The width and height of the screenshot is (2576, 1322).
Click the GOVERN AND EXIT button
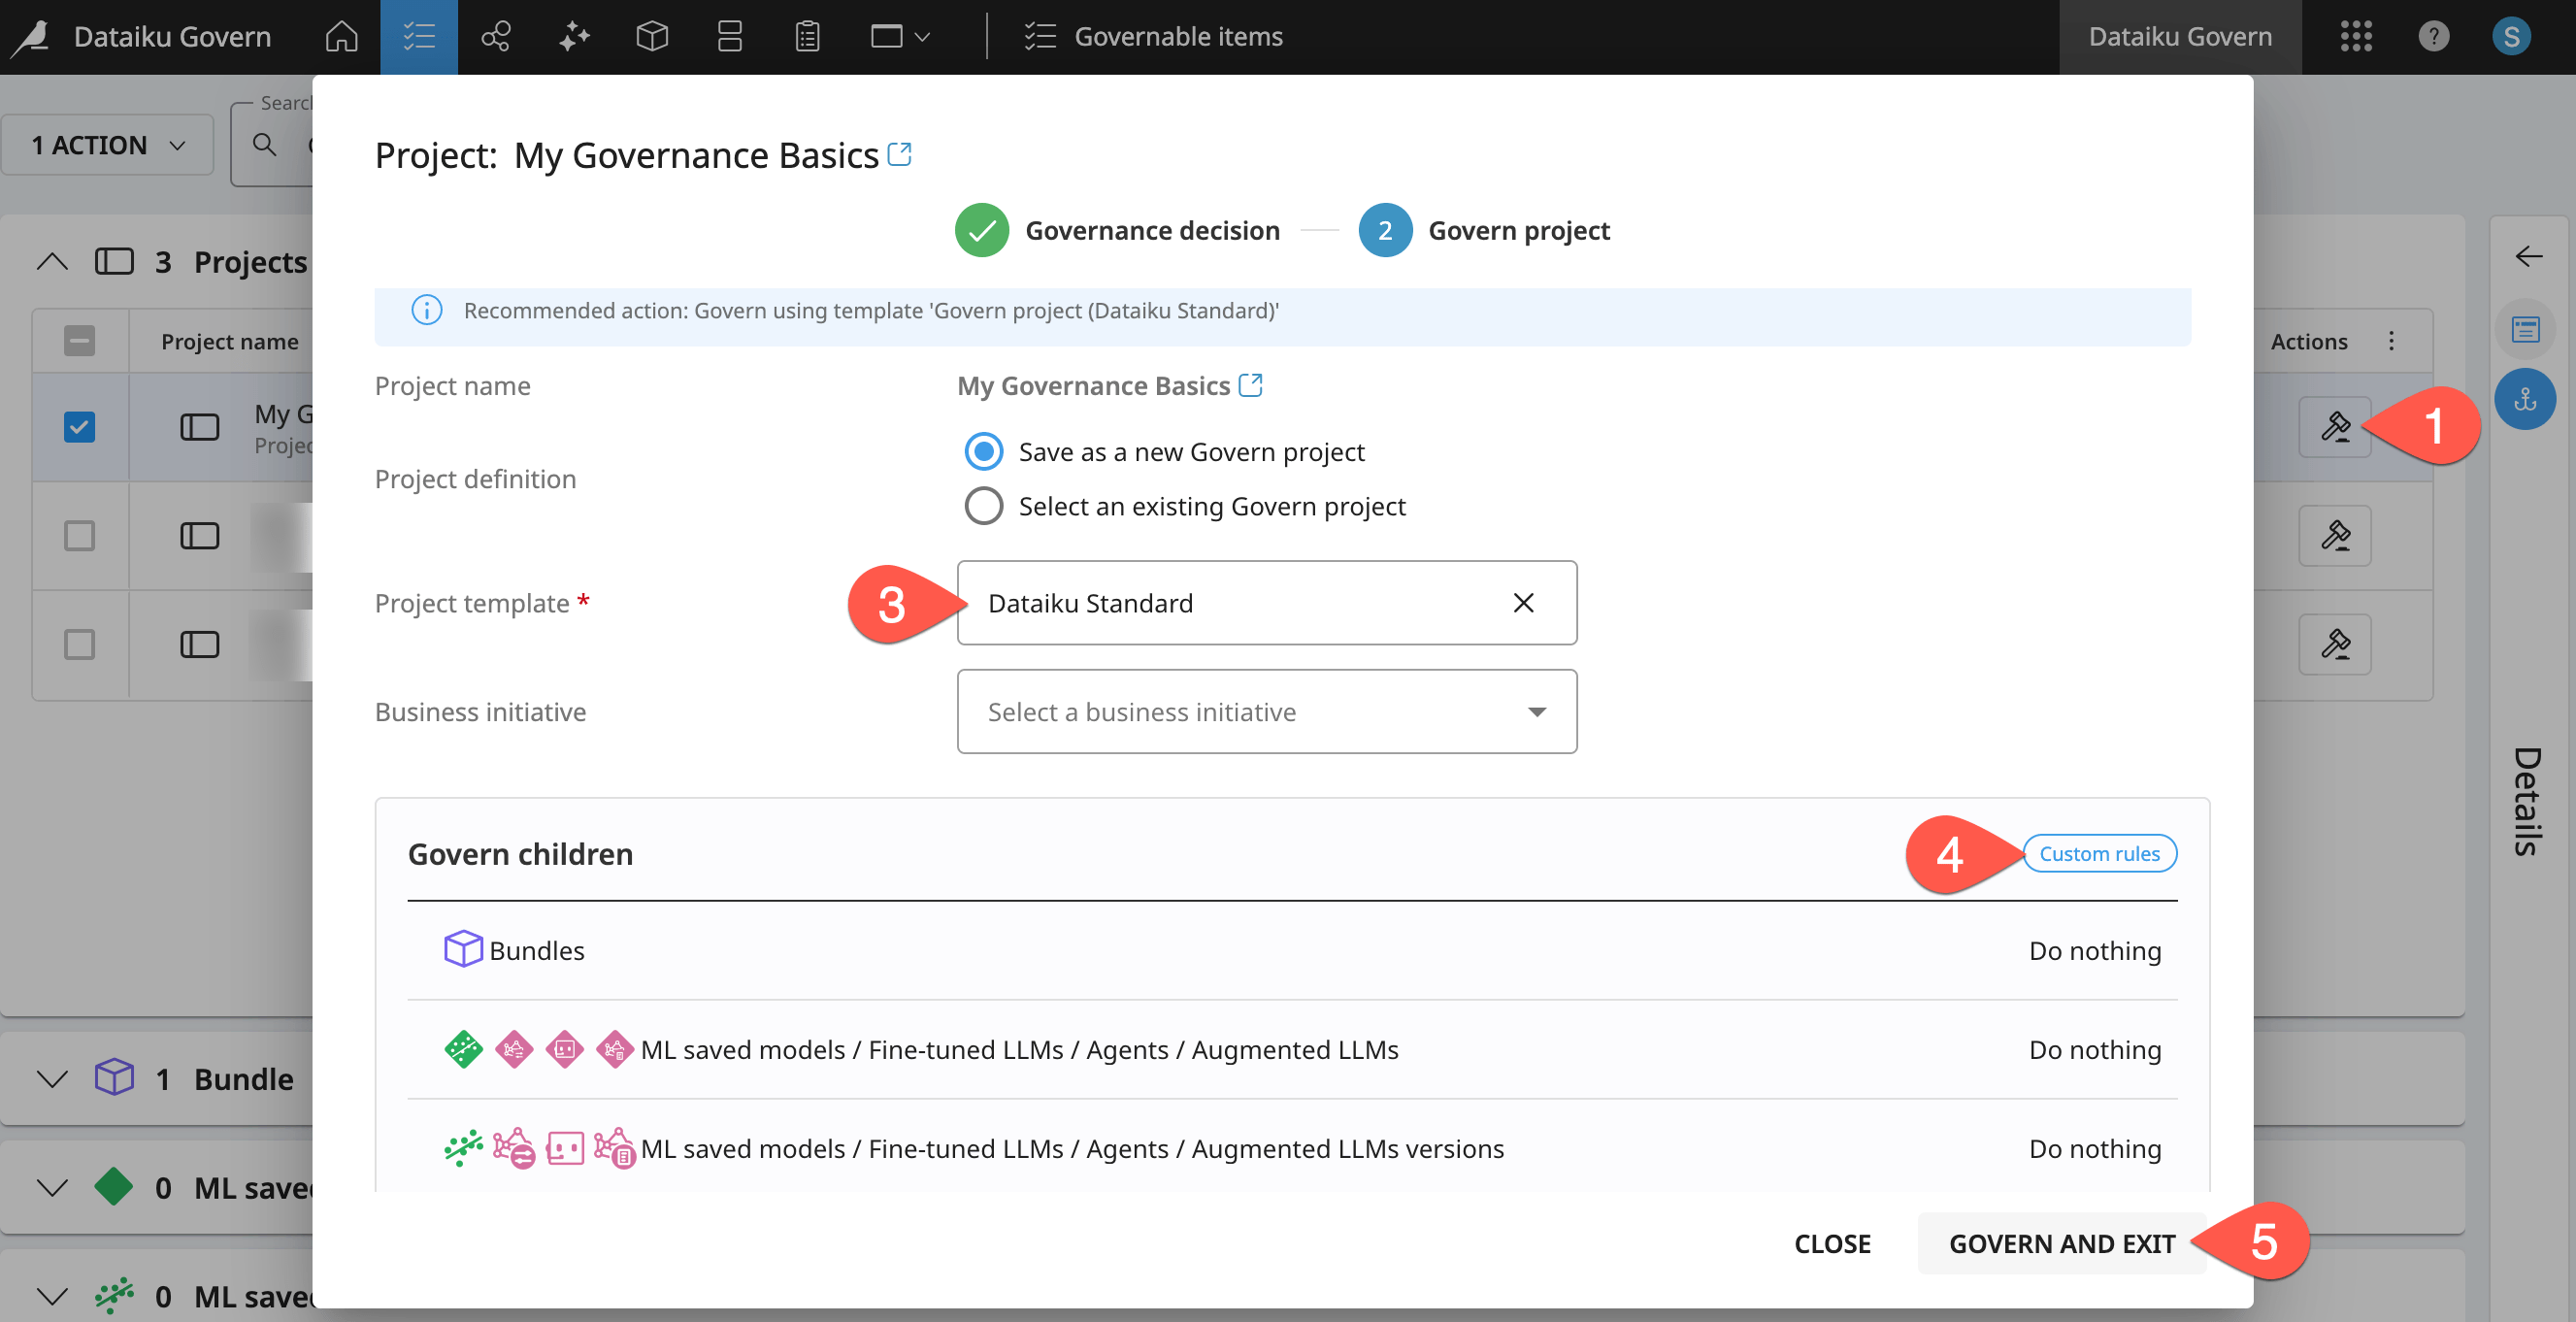pyautogui.click(x=2061, y=1243)
